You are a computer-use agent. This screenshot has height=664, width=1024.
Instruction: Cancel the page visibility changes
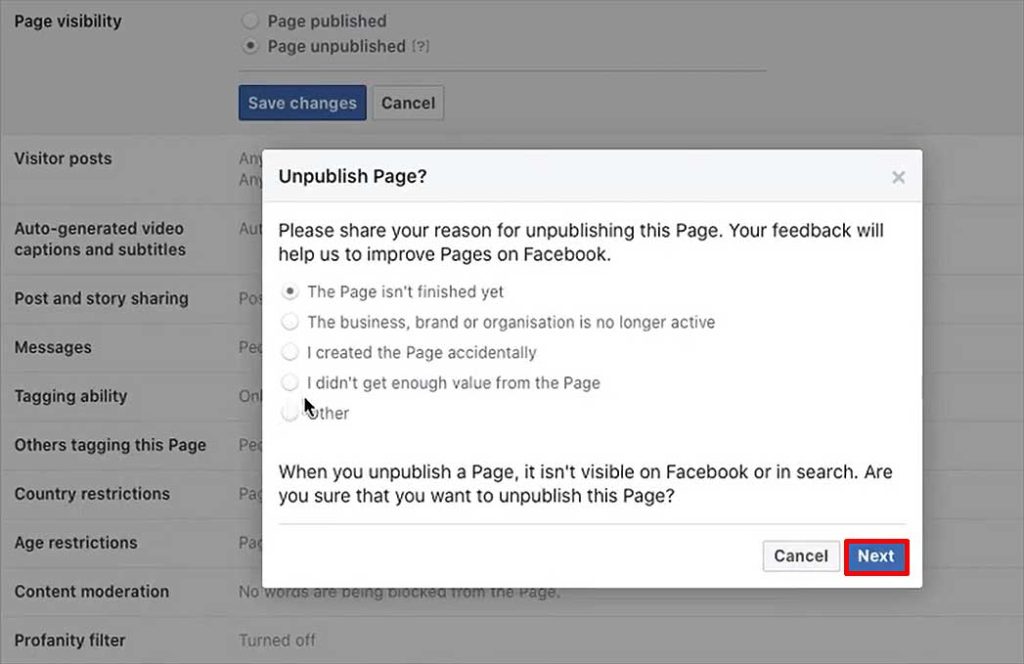tap(408, 103)
